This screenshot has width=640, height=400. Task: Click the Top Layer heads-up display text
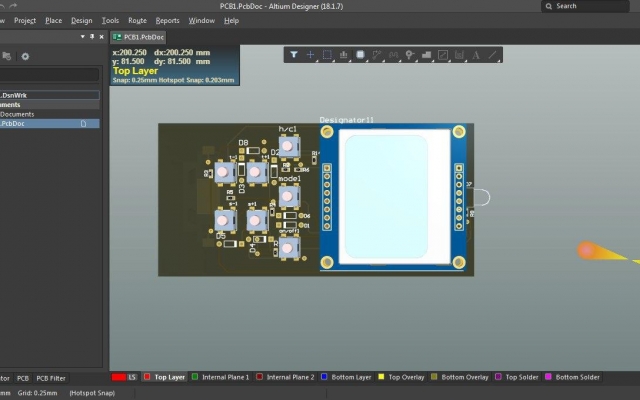pos(135,71)
